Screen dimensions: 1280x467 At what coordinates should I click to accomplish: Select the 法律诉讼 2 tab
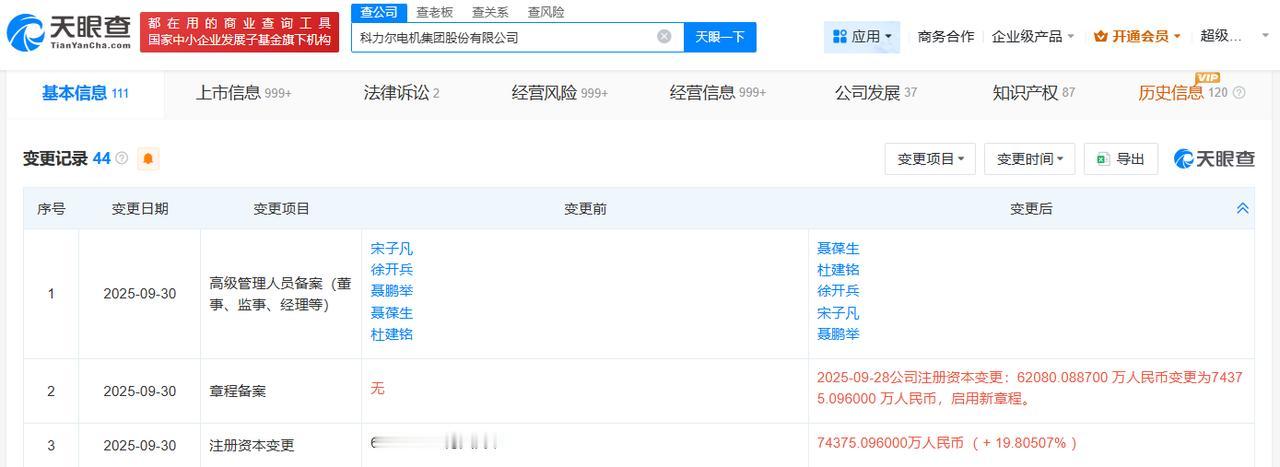click(401, 93)
